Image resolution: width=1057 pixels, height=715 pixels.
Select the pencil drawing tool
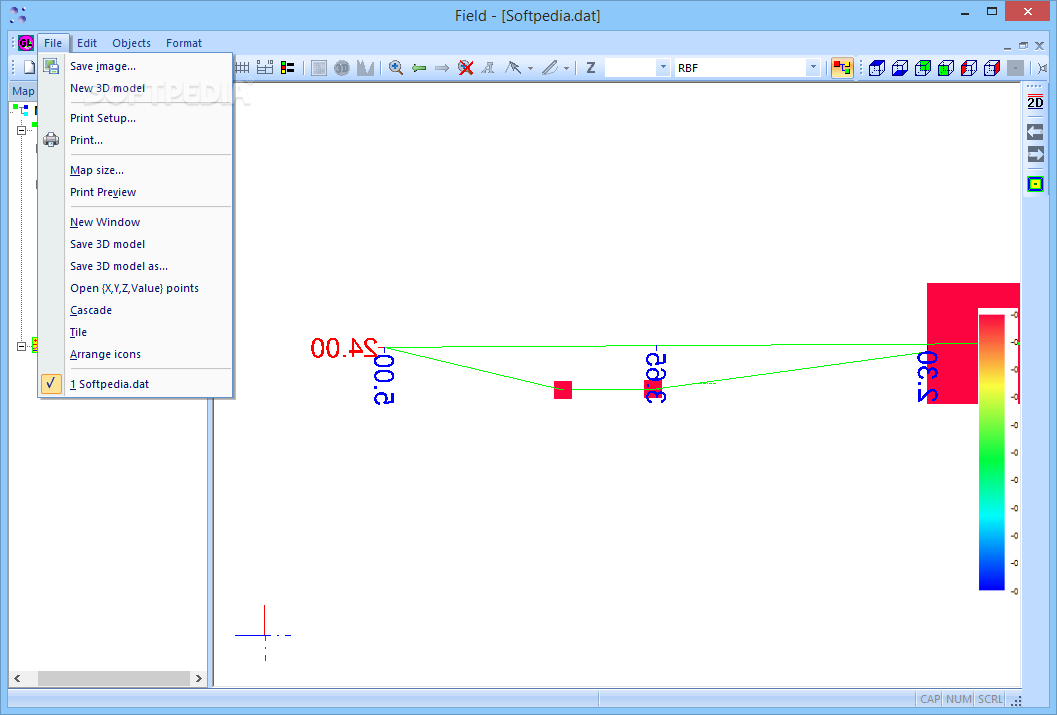click(x=550, y=67)
